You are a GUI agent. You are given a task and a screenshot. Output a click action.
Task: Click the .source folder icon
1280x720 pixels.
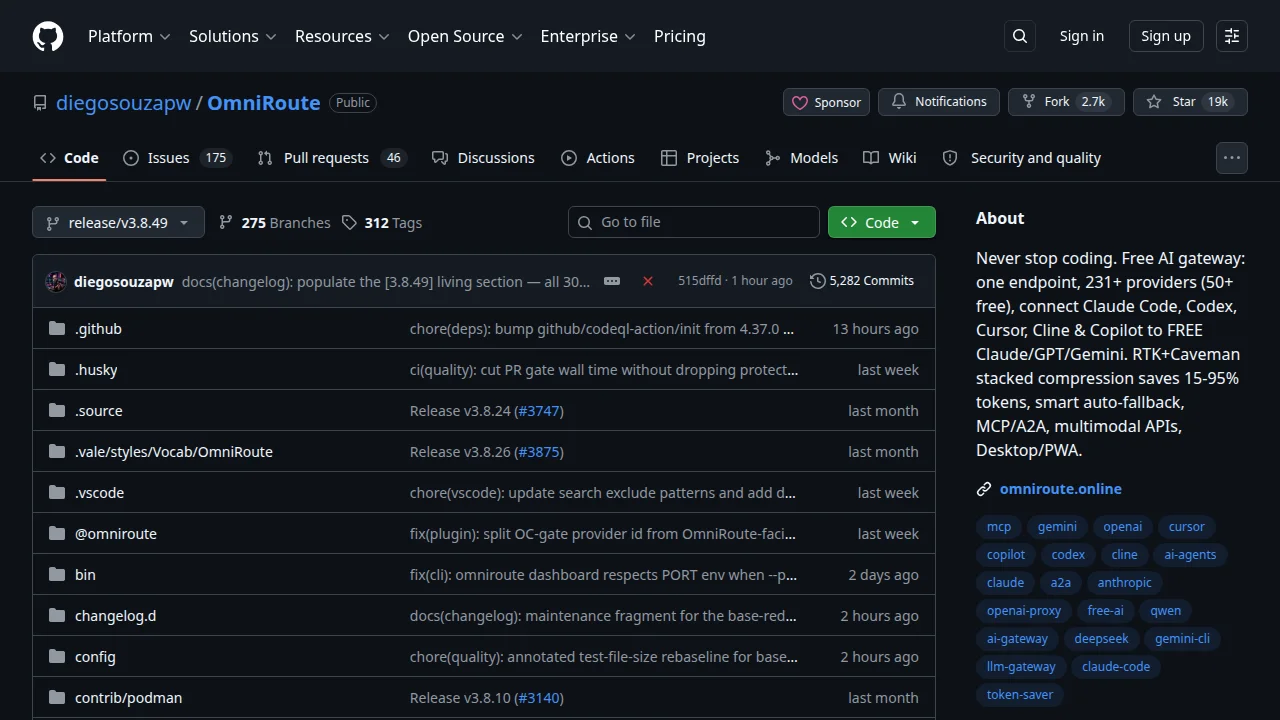(x=57, y=411)
